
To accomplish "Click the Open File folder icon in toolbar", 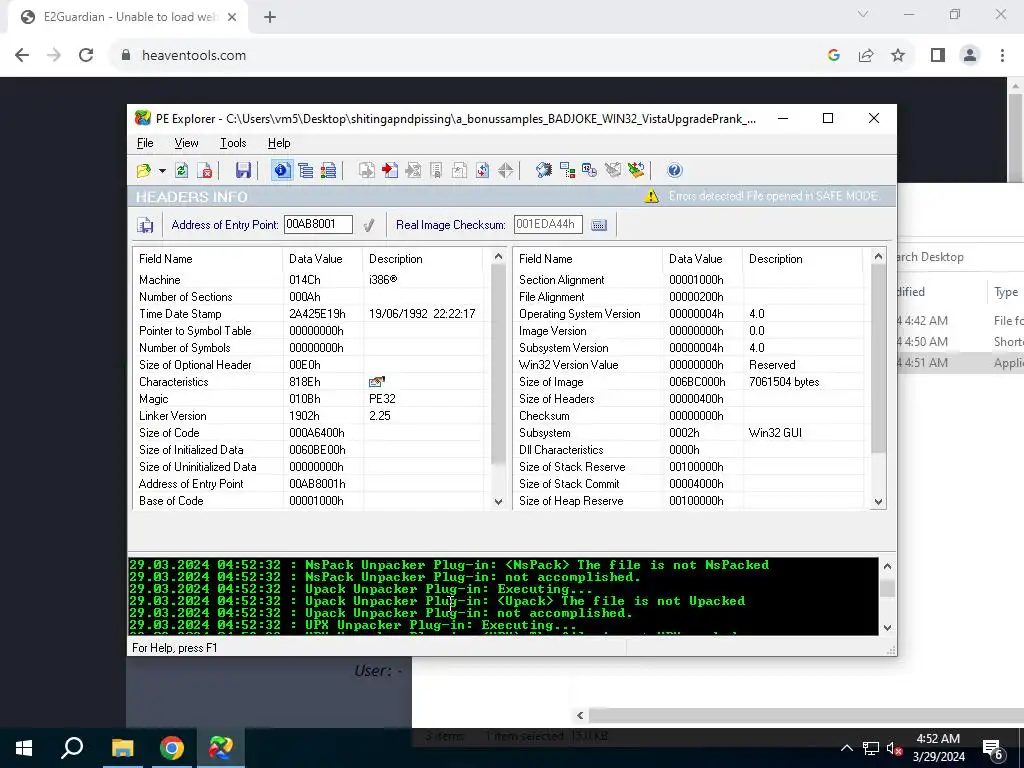I will pos(144,170).
